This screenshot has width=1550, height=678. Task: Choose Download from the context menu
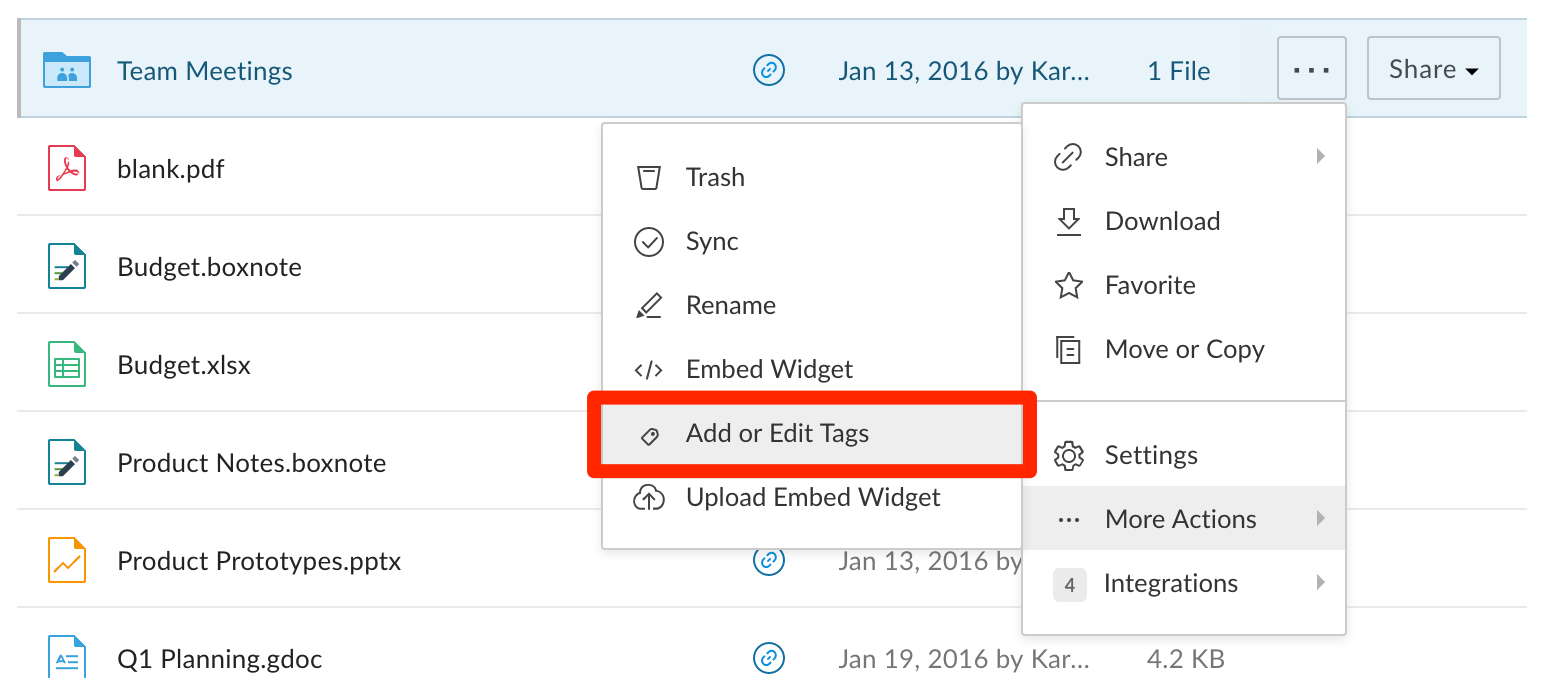pos(1184,222)
